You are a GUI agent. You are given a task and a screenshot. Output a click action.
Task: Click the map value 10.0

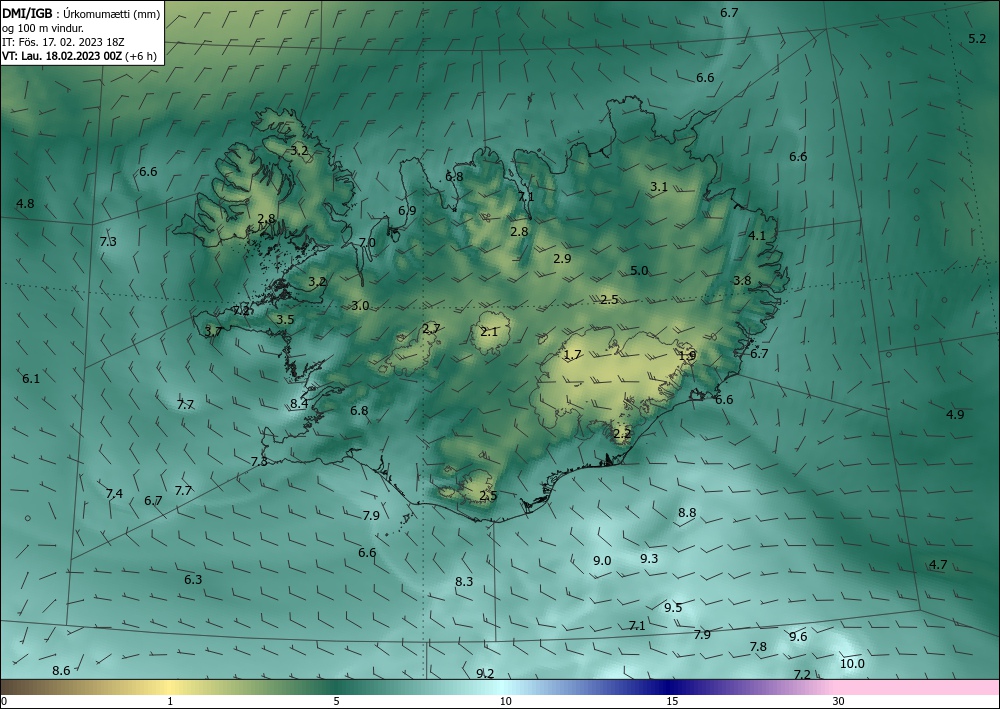[852, 664]
